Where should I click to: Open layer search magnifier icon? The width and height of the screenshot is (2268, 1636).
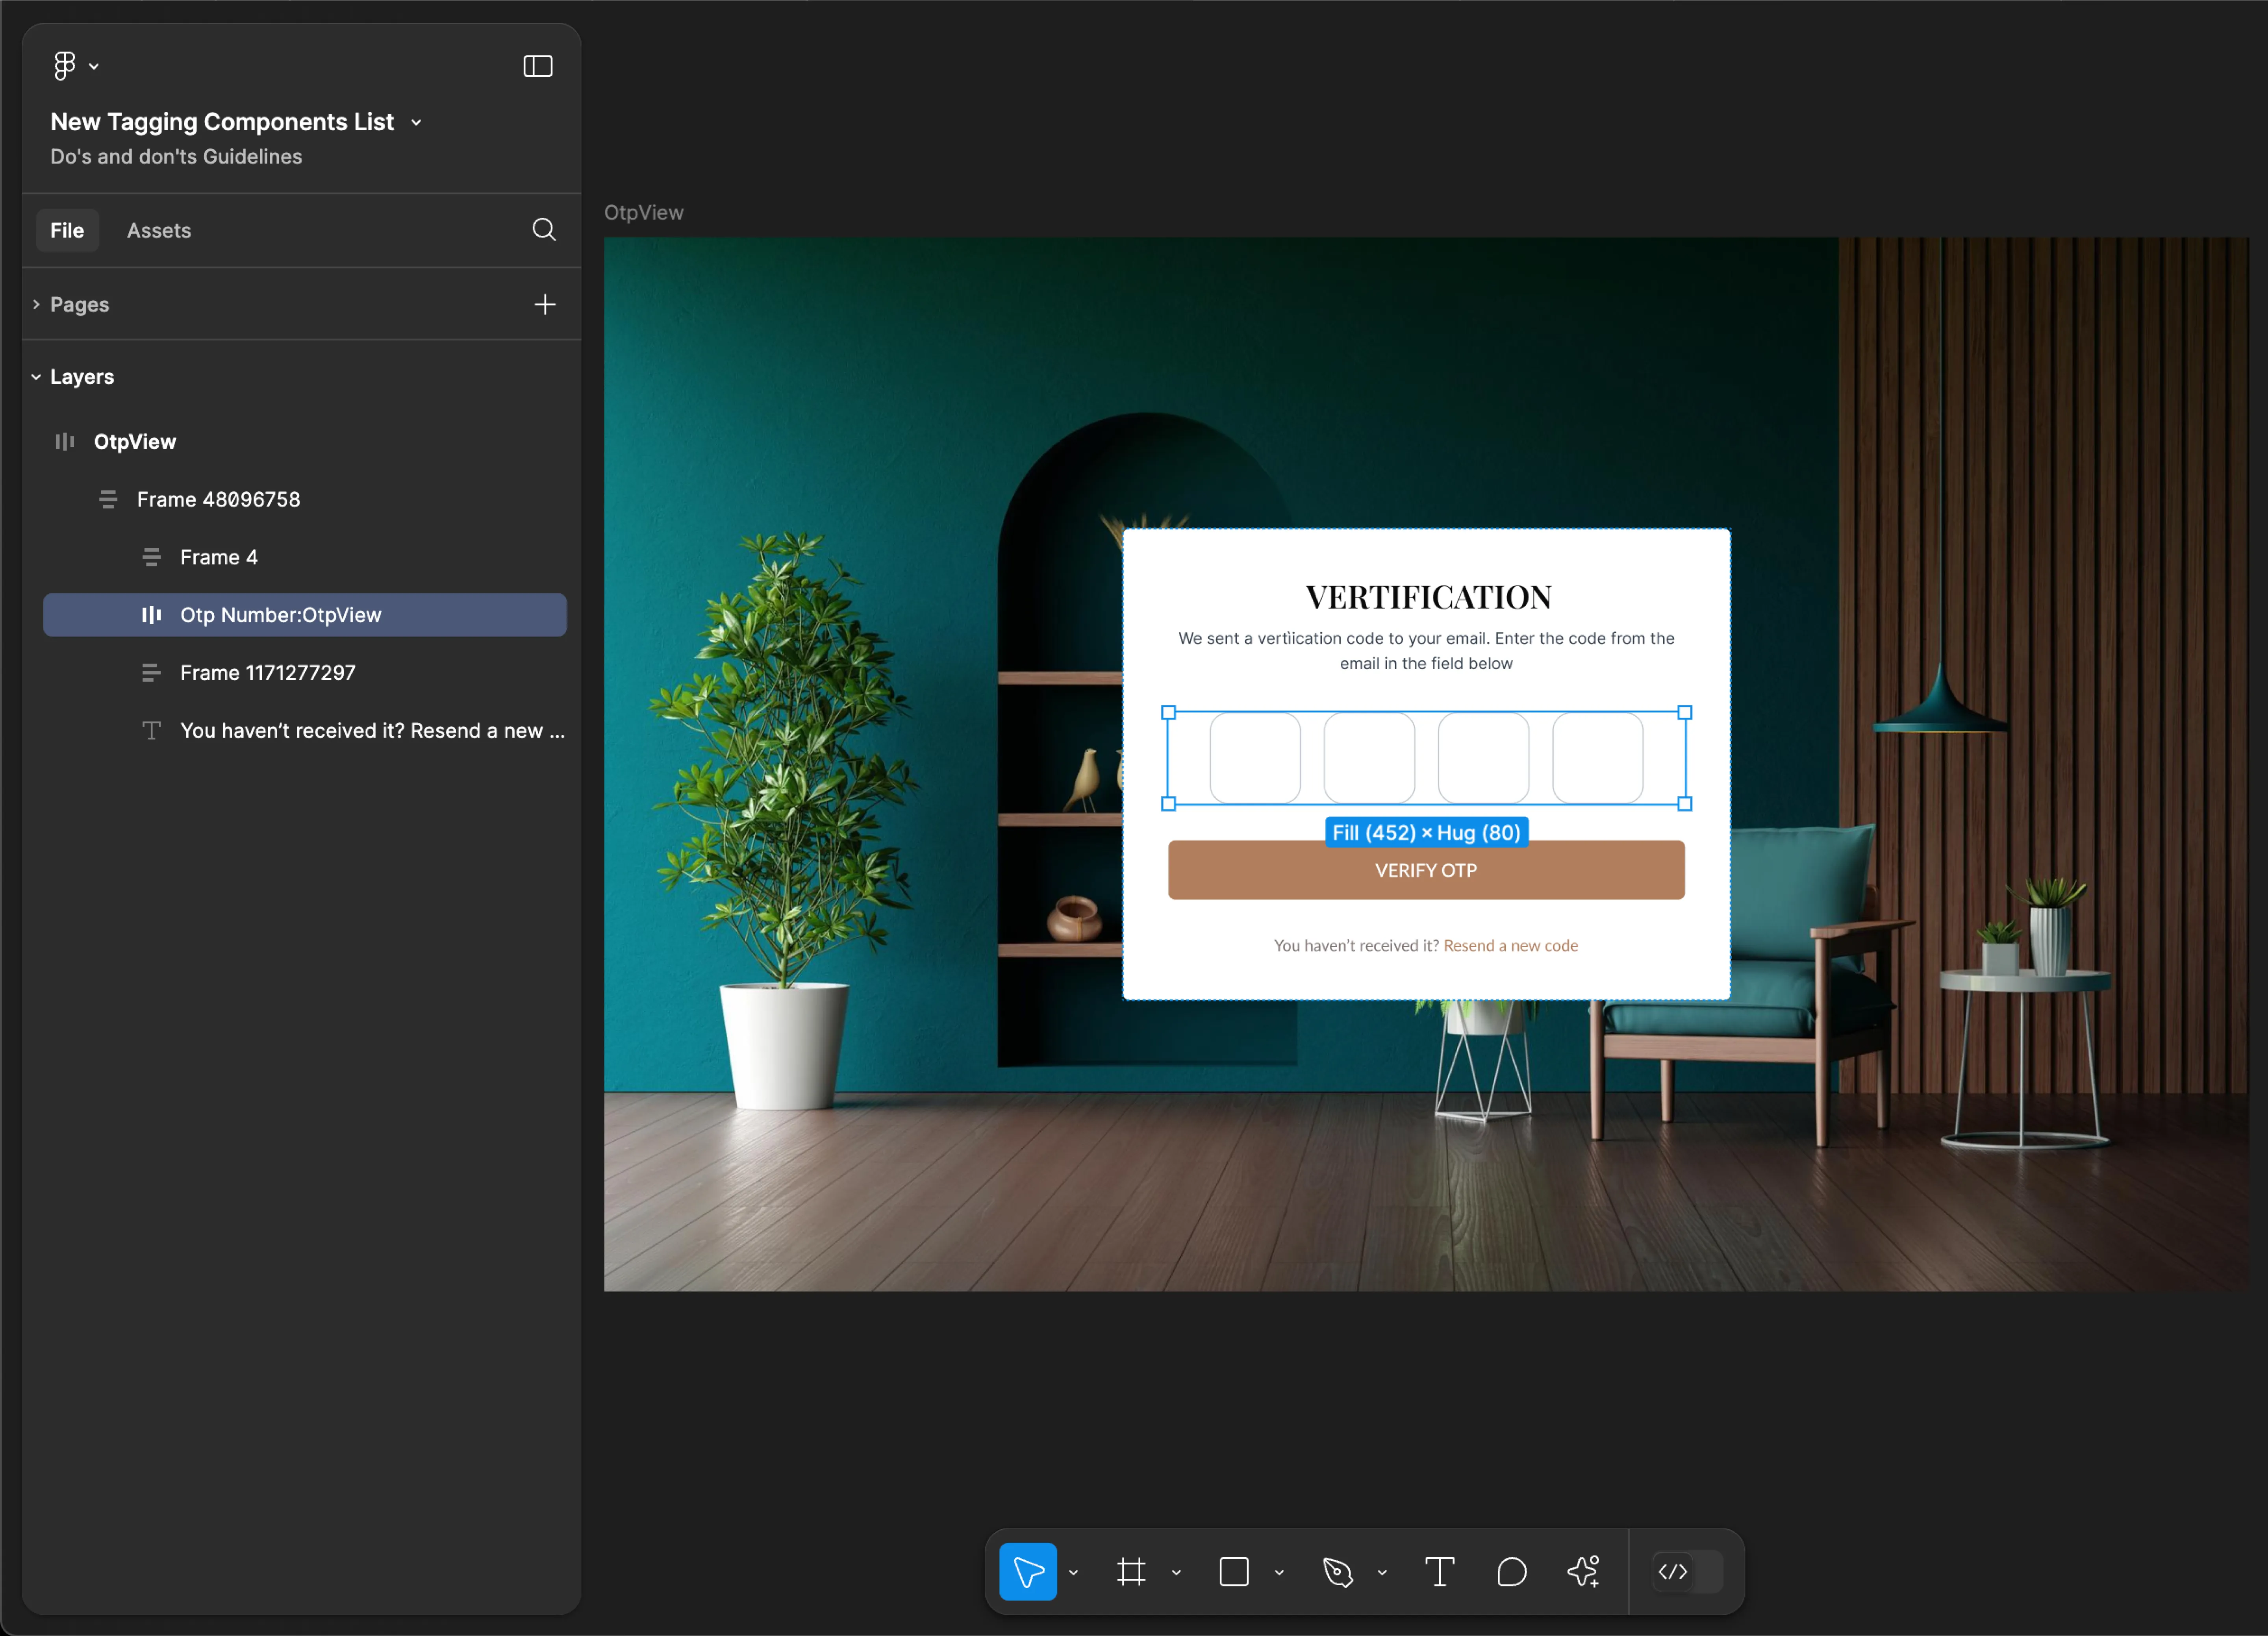click(x=544, y=230)
